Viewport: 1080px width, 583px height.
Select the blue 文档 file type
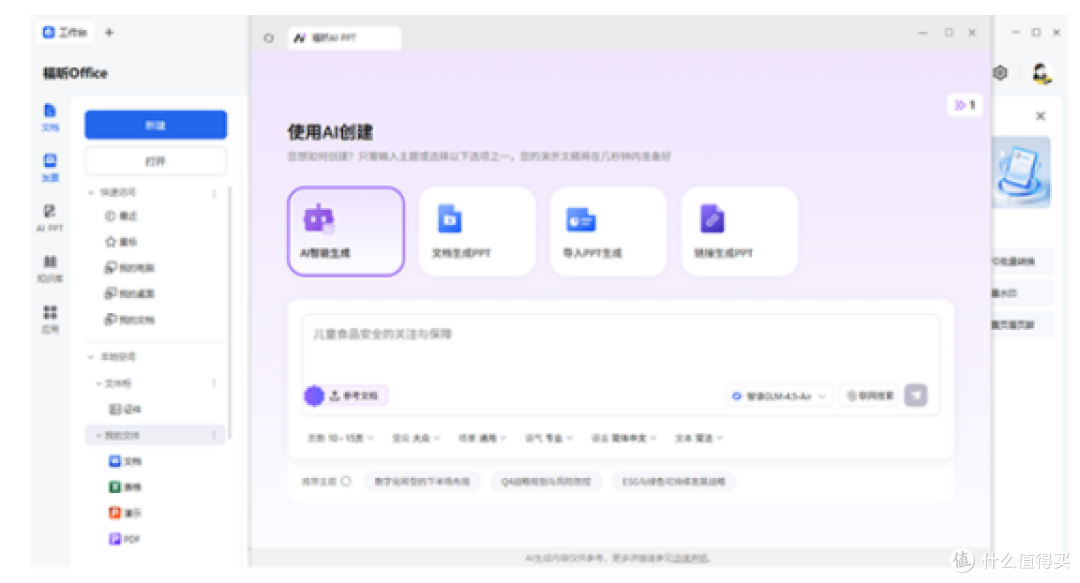pyautogui.click(x=125, y=461)
